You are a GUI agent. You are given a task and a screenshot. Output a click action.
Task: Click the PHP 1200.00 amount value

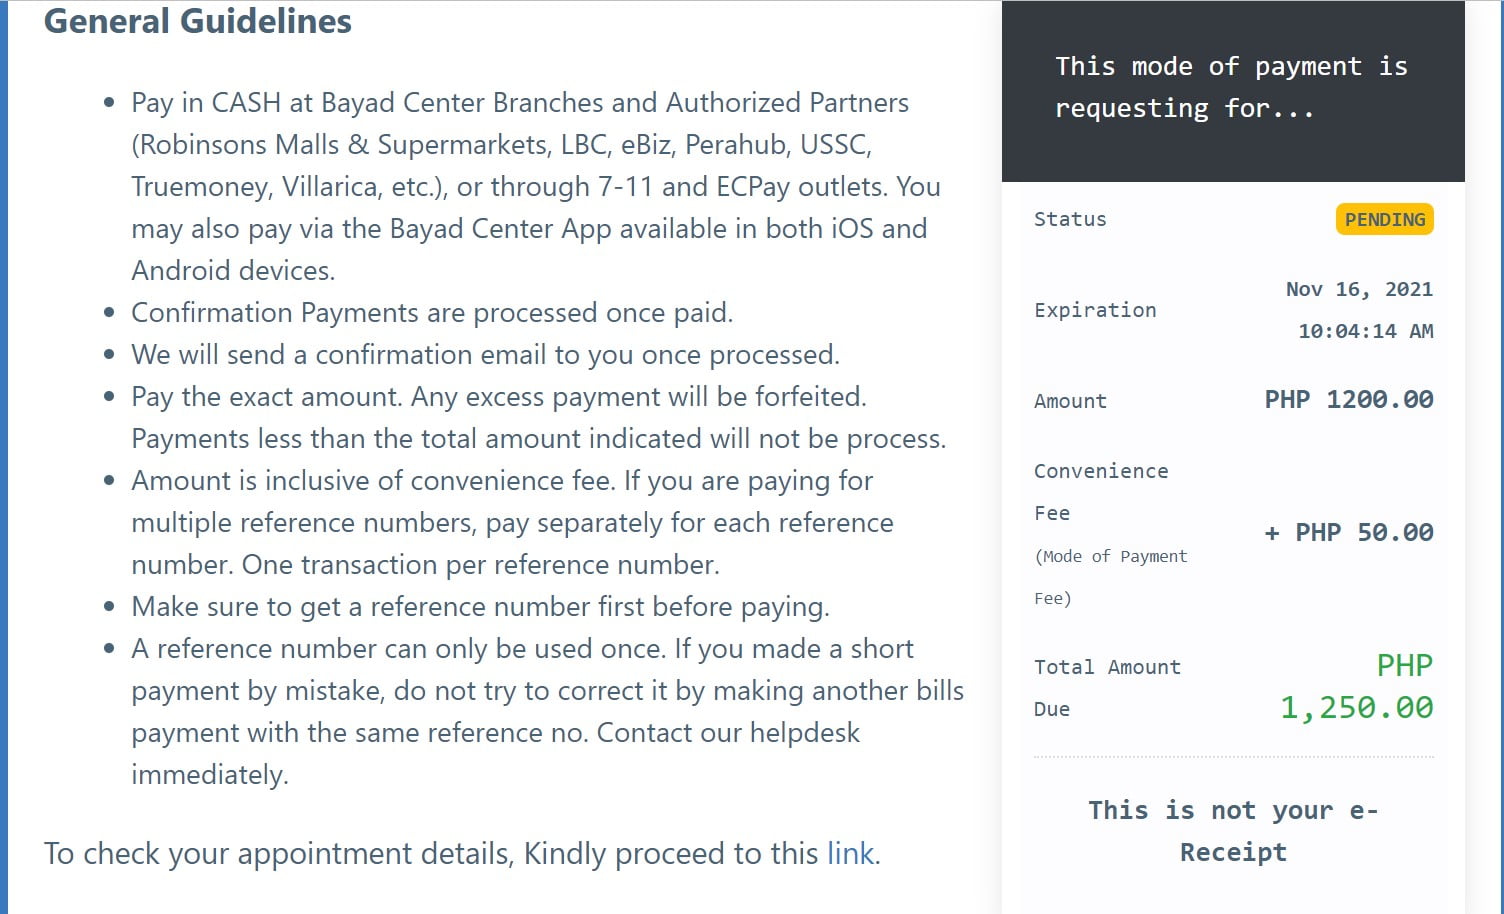coord(1348,400)
